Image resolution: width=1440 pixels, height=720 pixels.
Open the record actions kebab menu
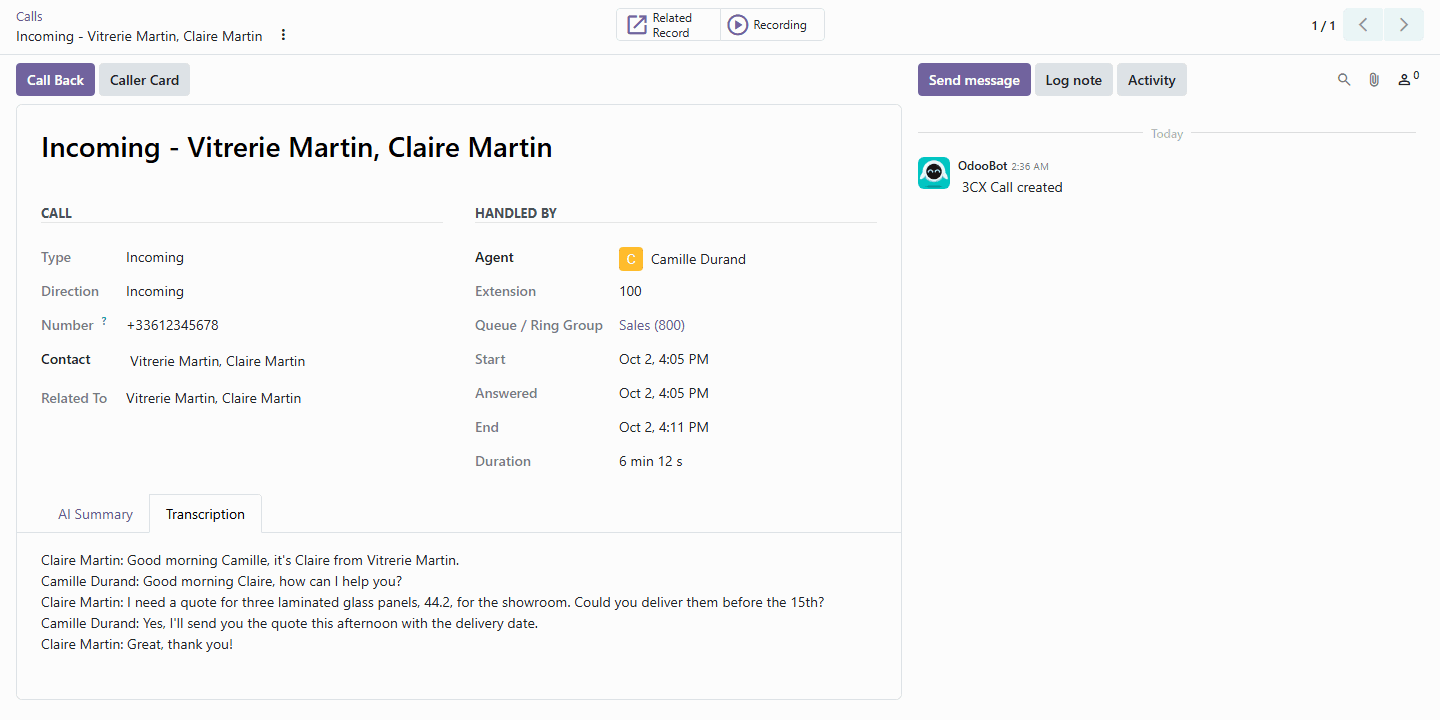(x=283, y=35)
